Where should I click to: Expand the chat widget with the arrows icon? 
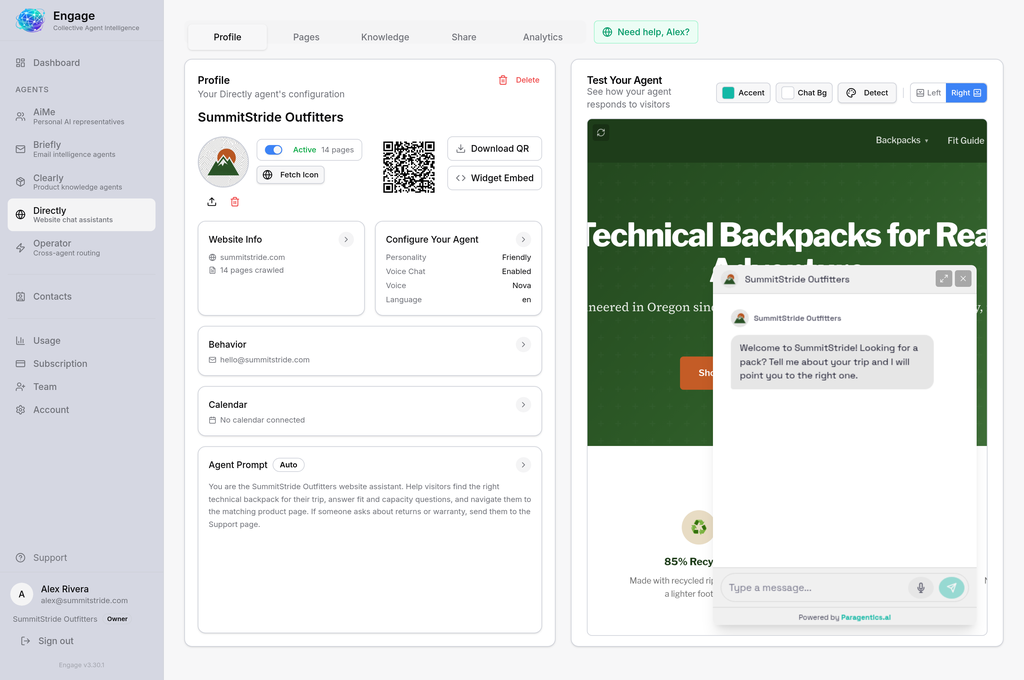click(x=944, y=279)
